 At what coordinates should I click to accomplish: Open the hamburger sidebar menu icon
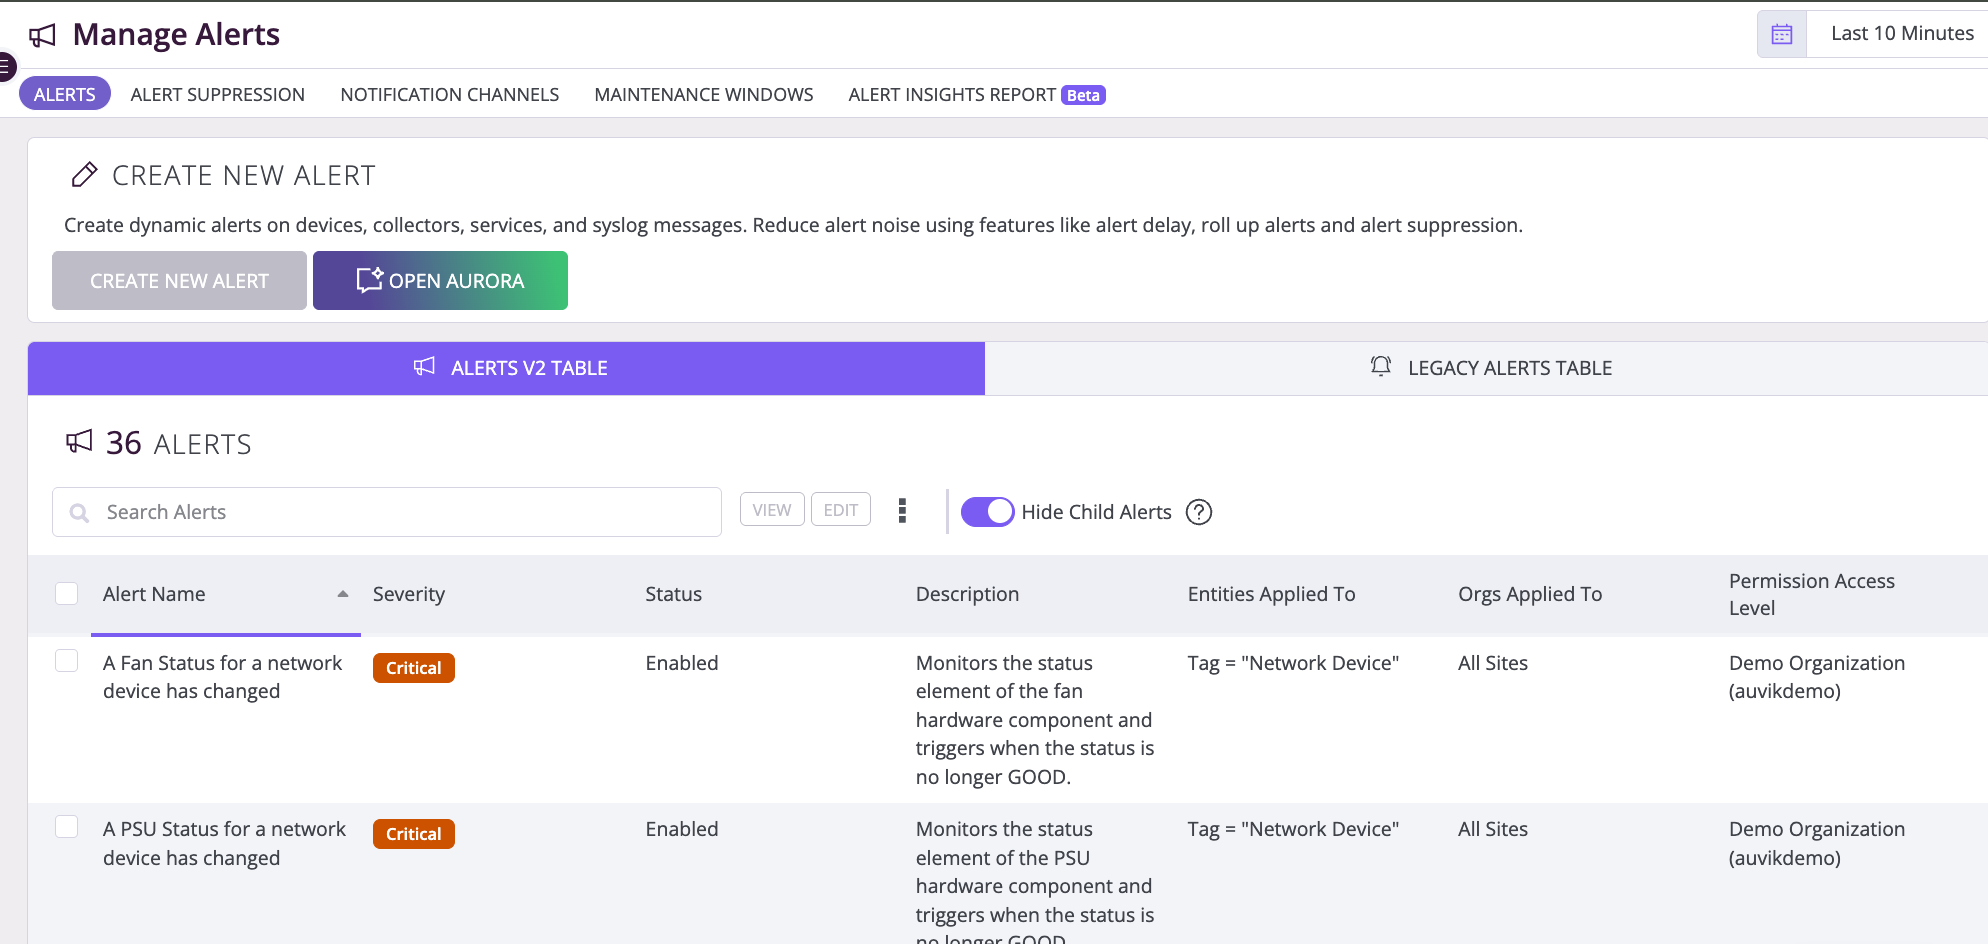click(5, 67)
